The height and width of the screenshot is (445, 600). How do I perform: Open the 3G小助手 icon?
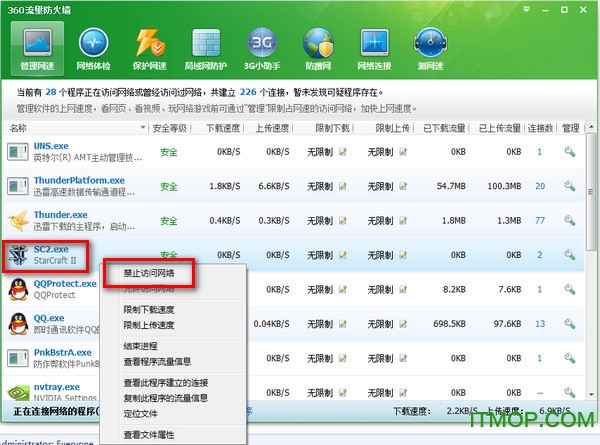pos(262,48)
